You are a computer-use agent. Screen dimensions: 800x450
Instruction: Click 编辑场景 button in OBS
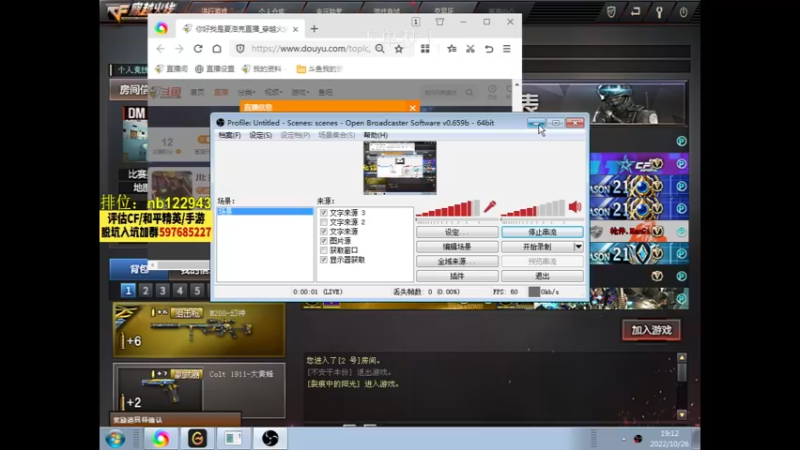(457, 247)
